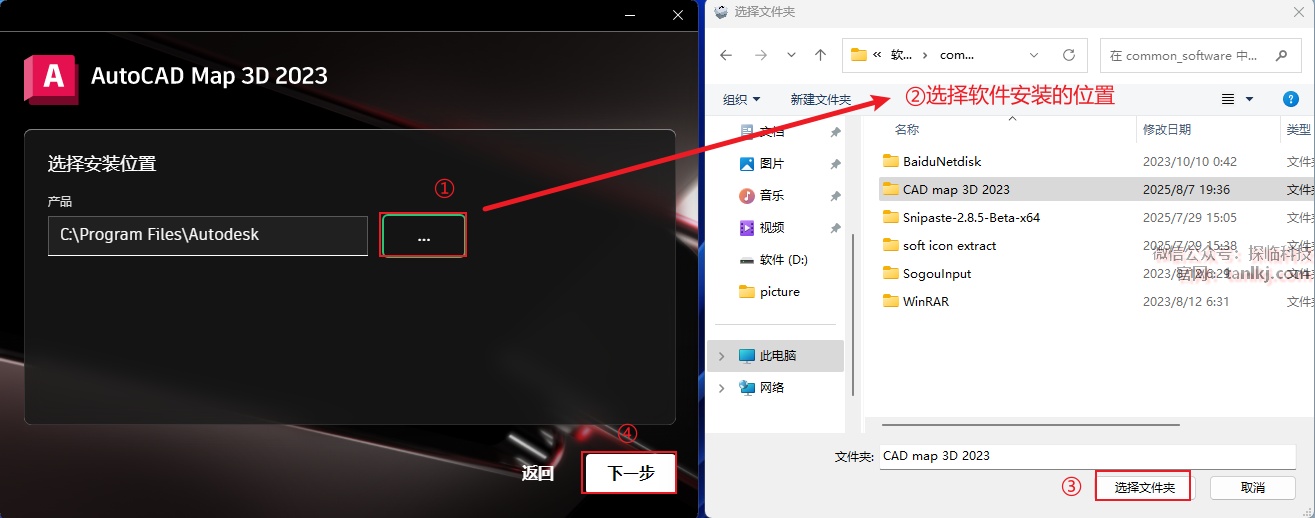Click the 文件夹 name input field

click(x=1088, y=455)
